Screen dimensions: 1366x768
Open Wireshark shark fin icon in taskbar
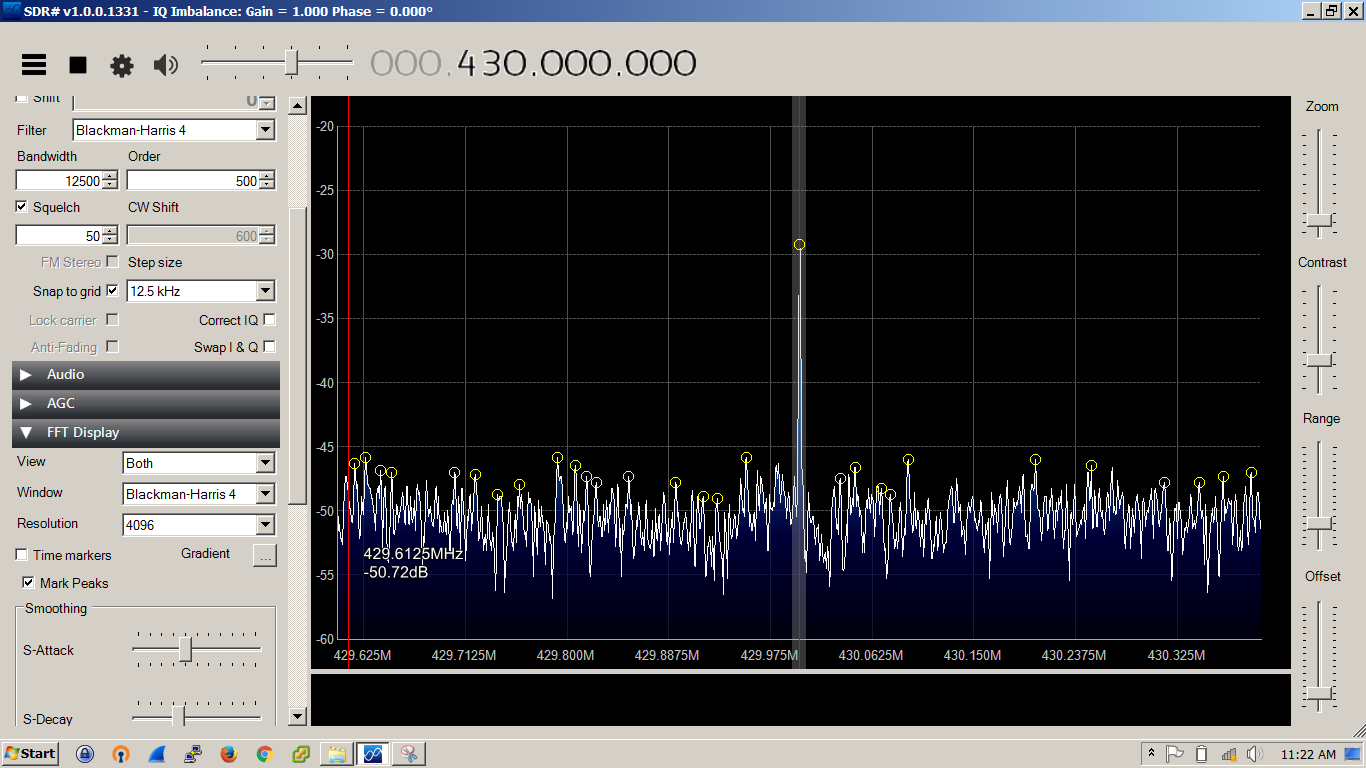157,754
